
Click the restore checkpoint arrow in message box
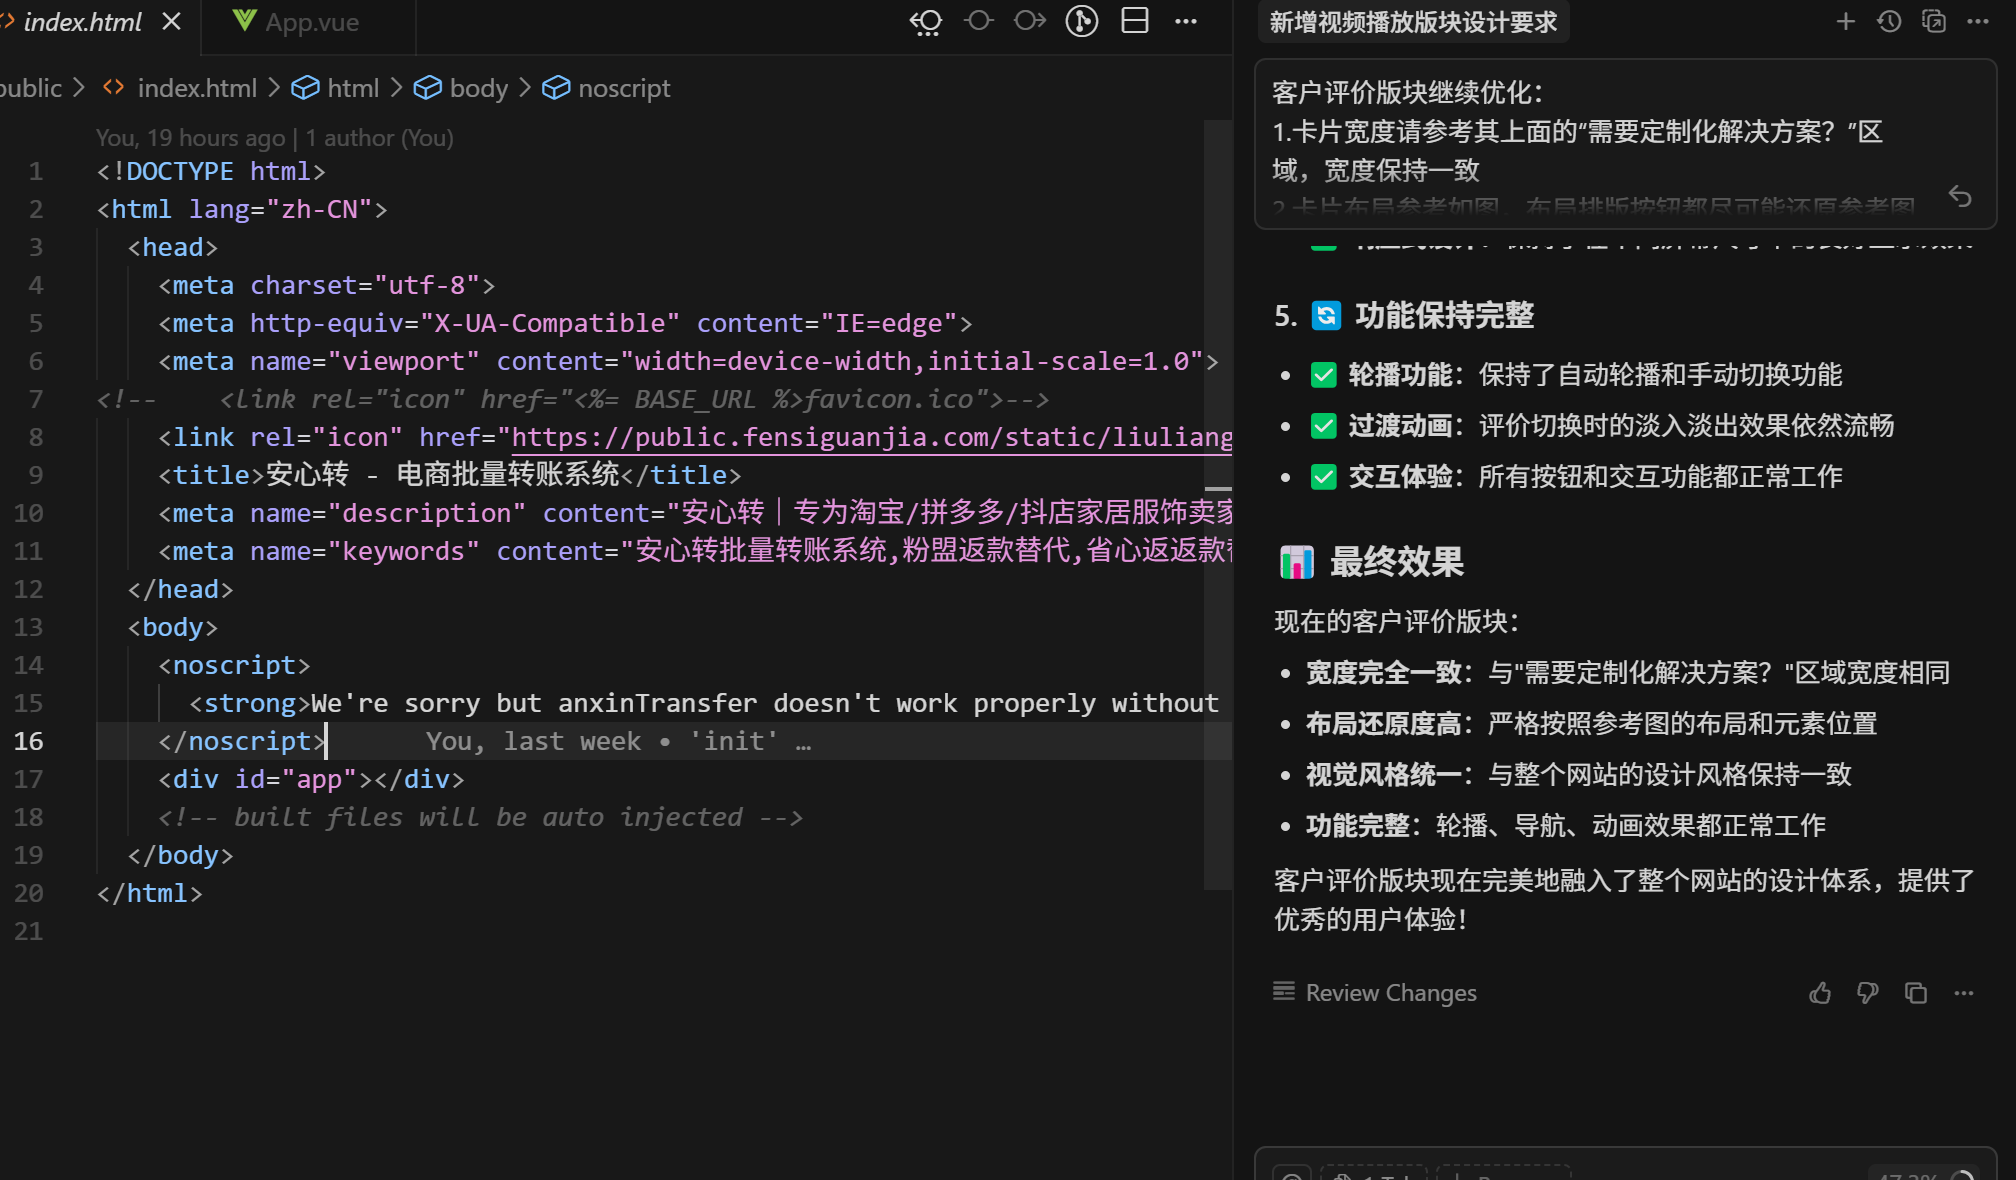[x=1960, y=197]
